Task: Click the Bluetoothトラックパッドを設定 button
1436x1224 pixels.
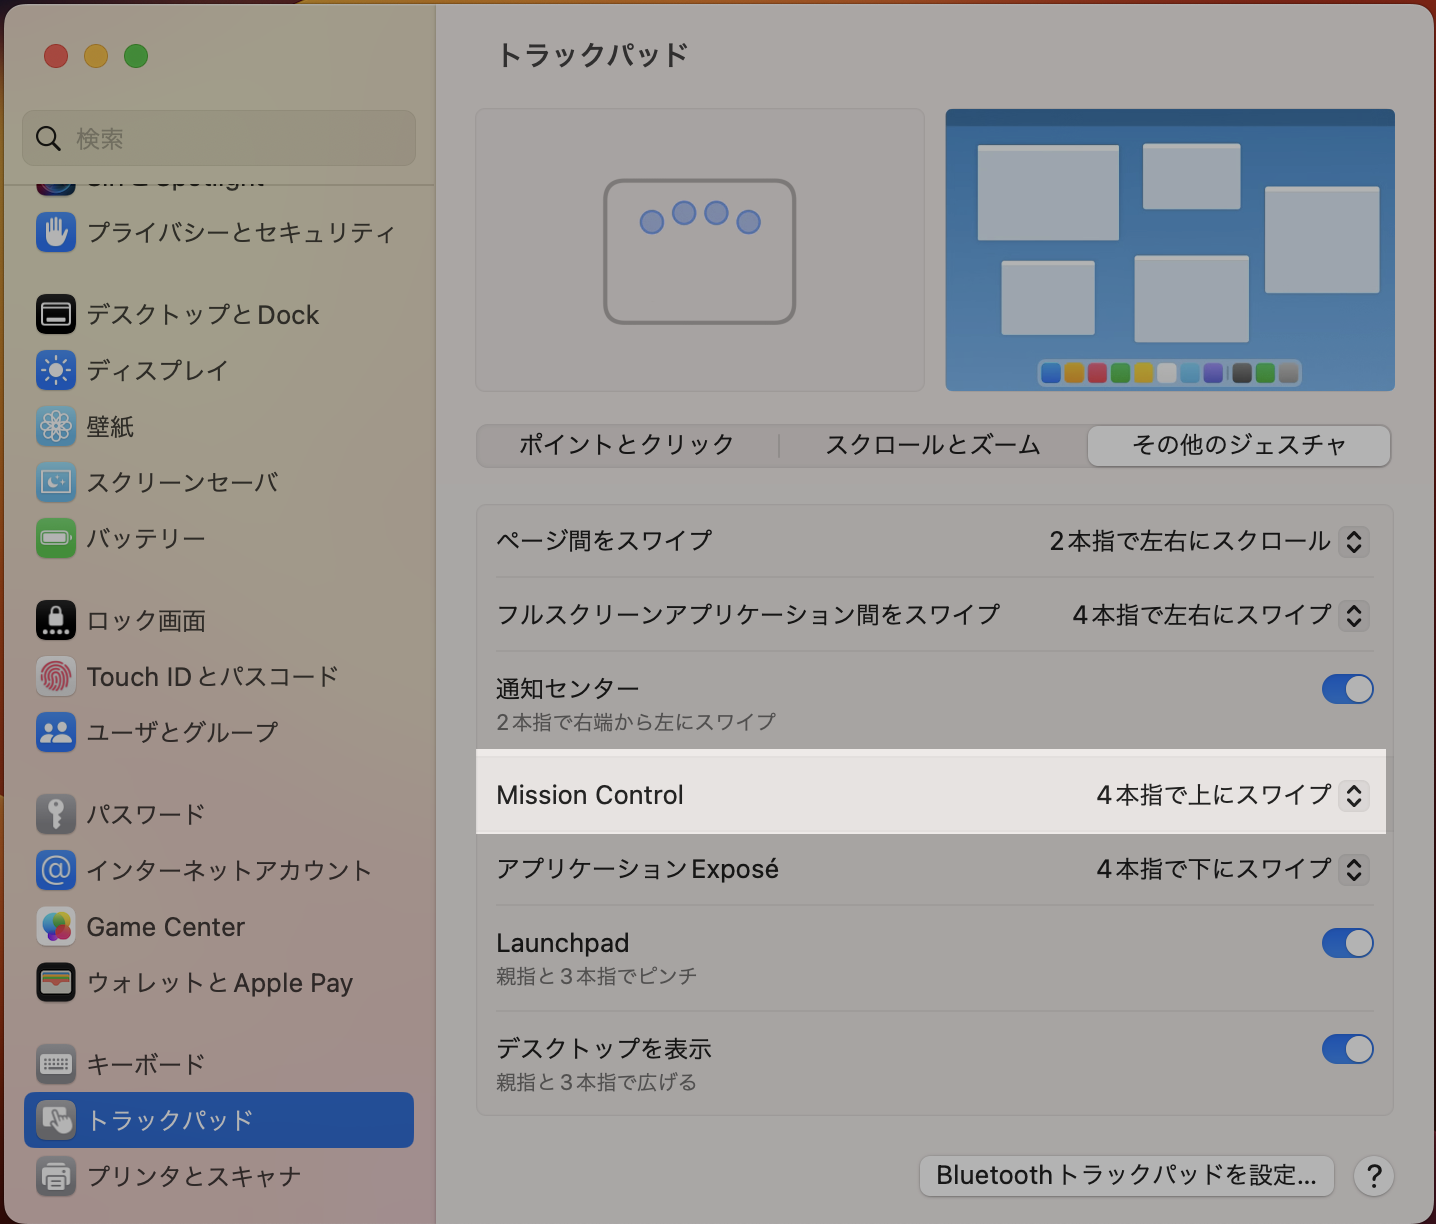Action: [x=1126, y=1175]
